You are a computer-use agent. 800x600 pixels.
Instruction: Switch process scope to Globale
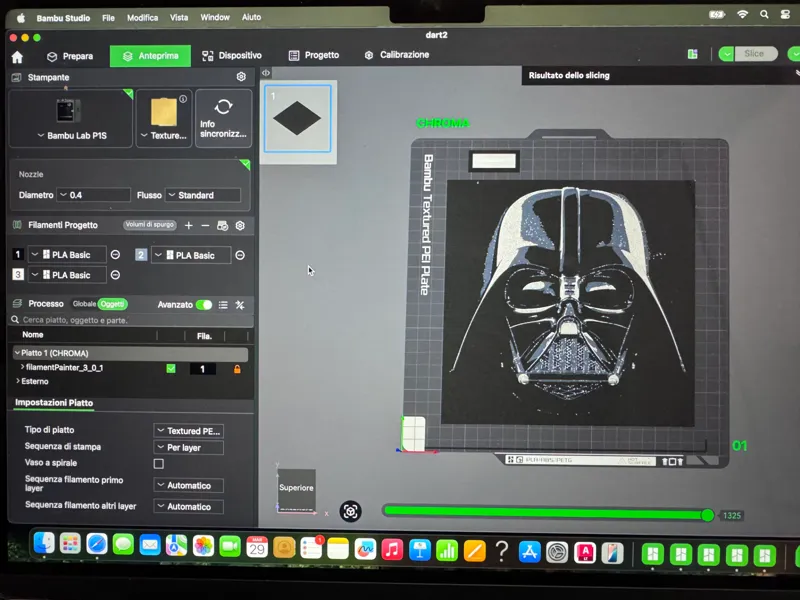pyautogui.click(x=84, y=304)
